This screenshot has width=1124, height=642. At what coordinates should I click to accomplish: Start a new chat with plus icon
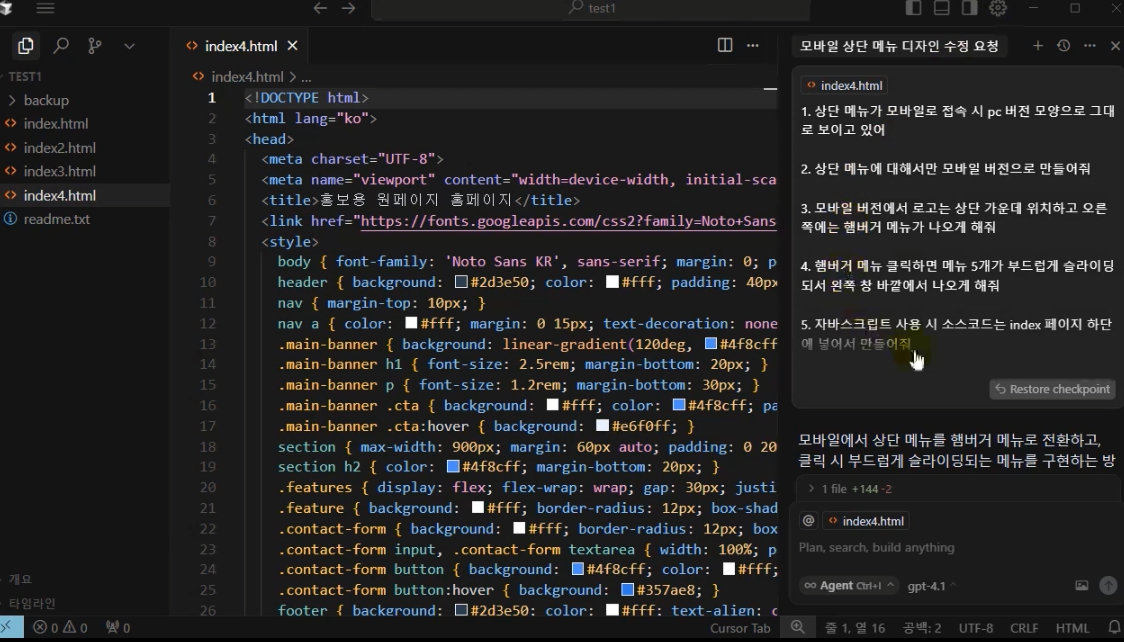[x=1037, y=46]
